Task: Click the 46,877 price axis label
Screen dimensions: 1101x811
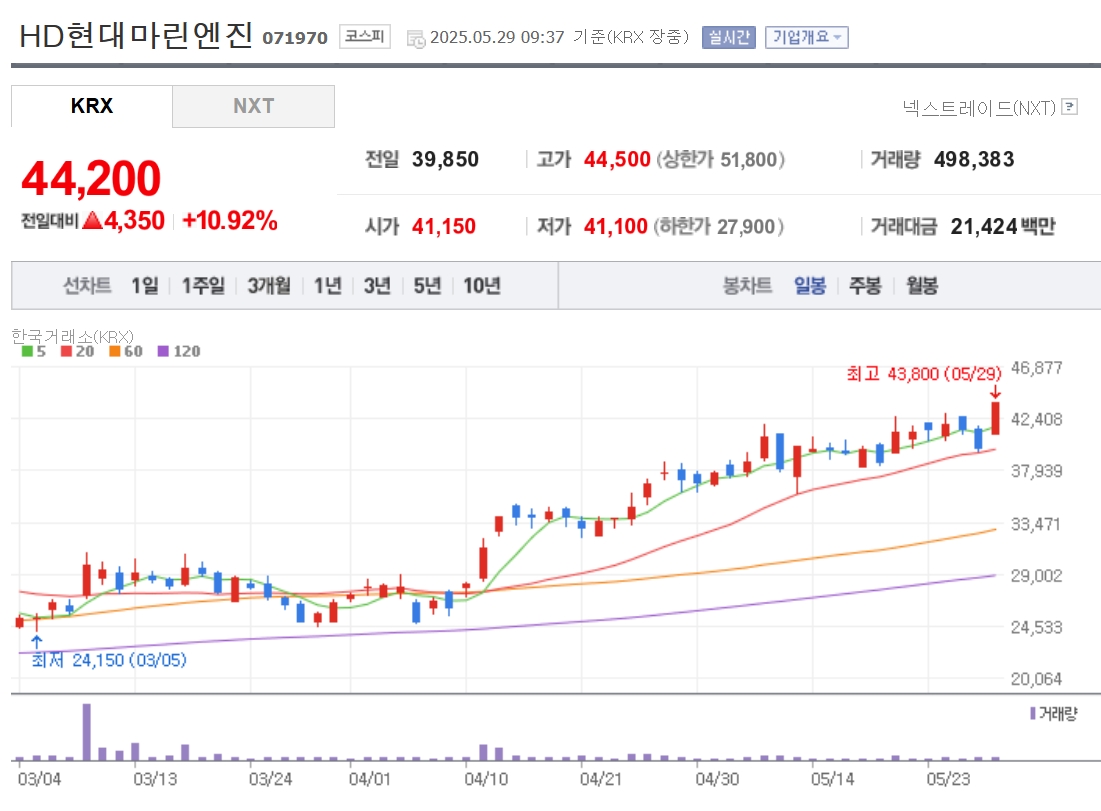Action: point(1036,368)
